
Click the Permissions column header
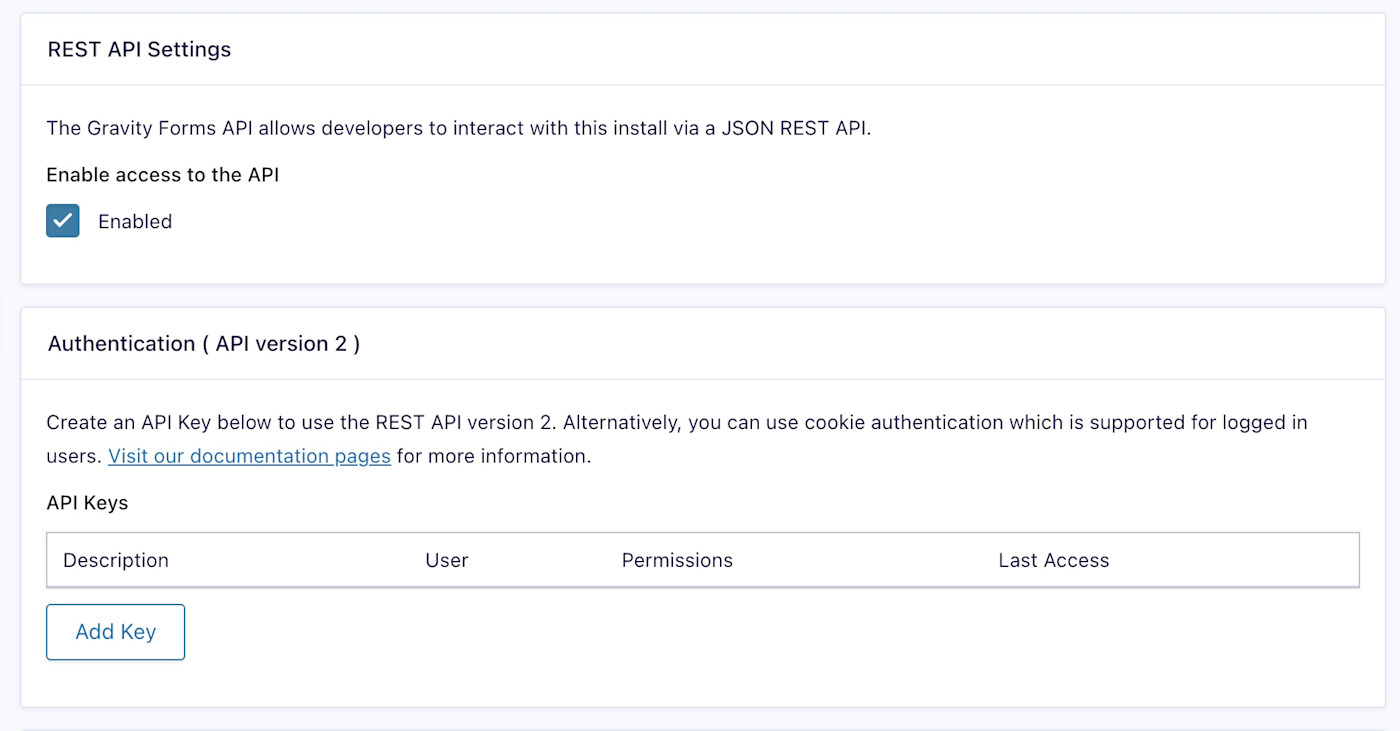[x=677, y=560]
